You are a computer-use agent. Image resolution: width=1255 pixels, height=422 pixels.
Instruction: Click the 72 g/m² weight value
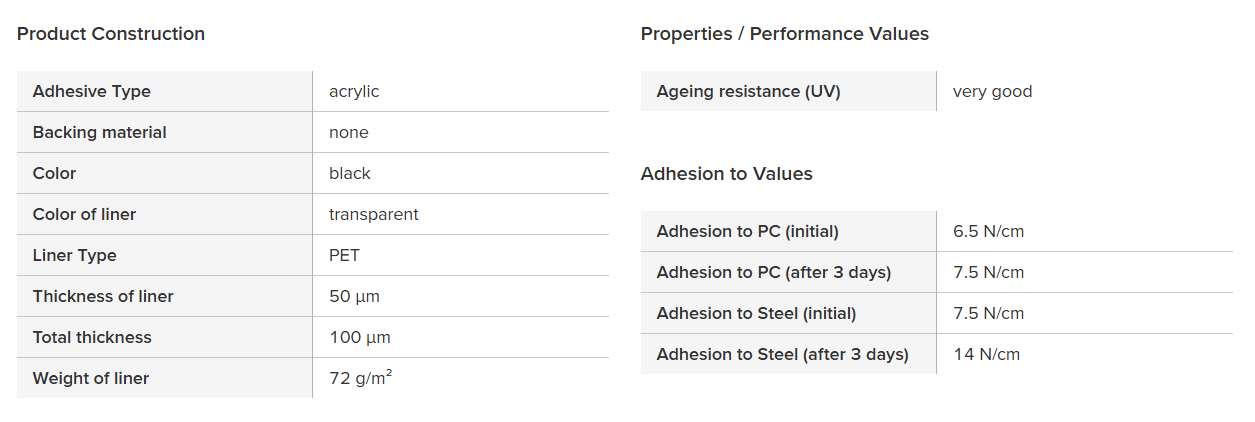(360, 378)
